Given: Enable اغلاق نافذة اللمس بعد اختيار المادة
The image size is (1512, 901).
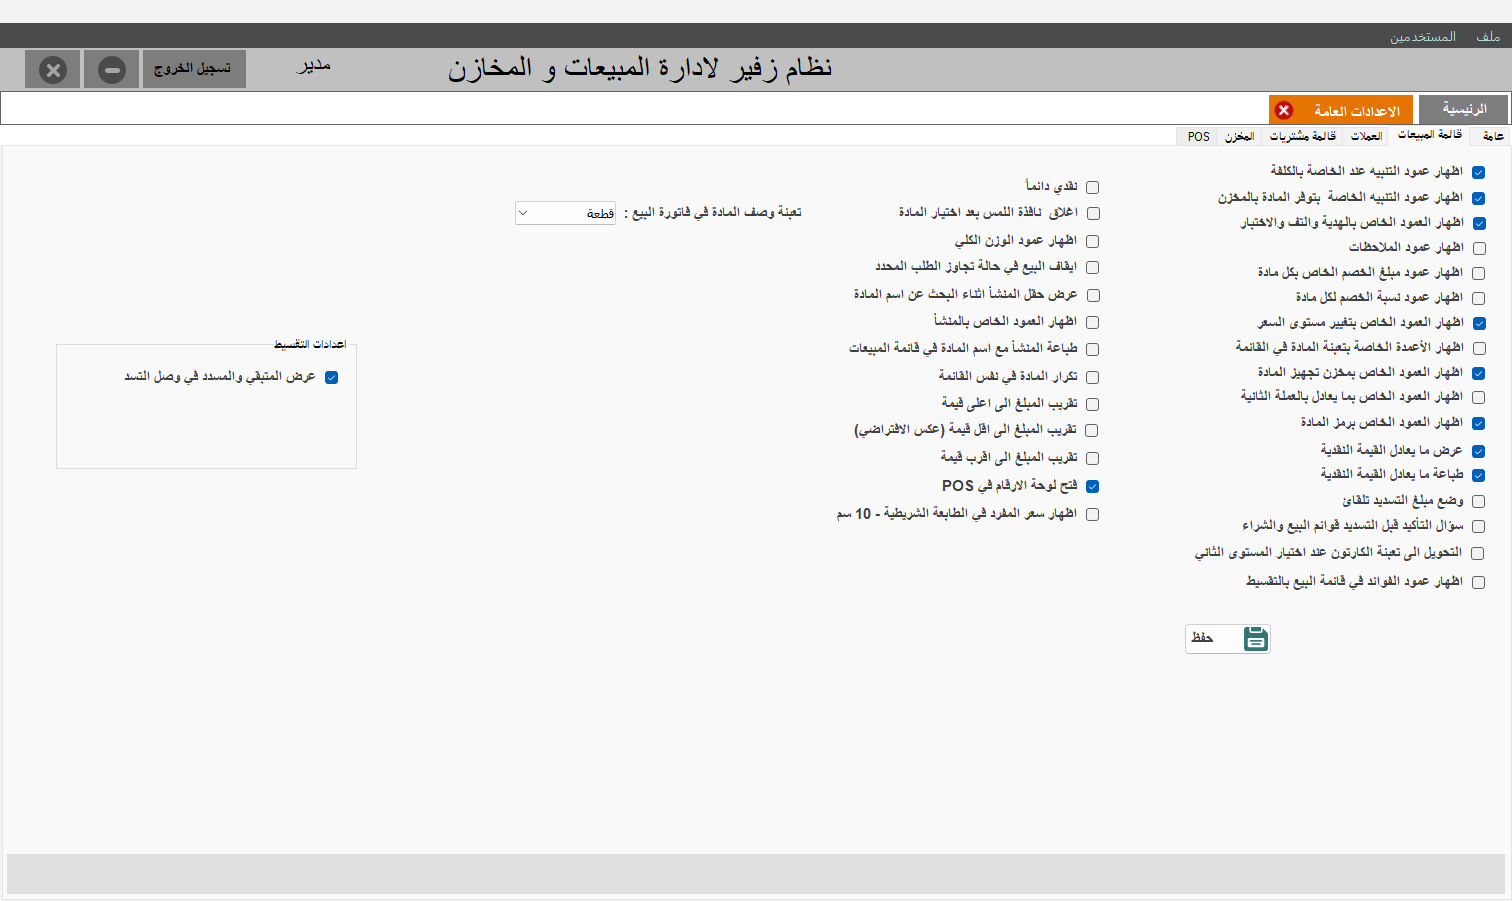Looking at the screenshot, I should (1092, 213).
